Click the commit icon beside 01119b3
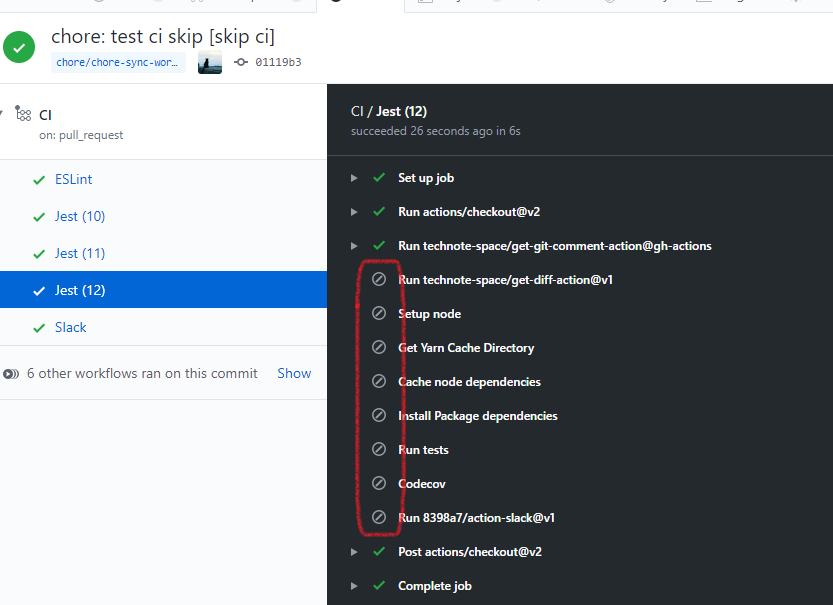Image resolution: width=833 pixels, height=605 pixels. pos(241,62)
